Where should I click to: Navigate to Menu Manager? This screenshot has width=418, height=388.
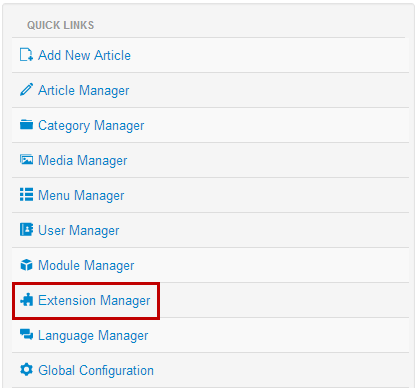tap(81, 196)
